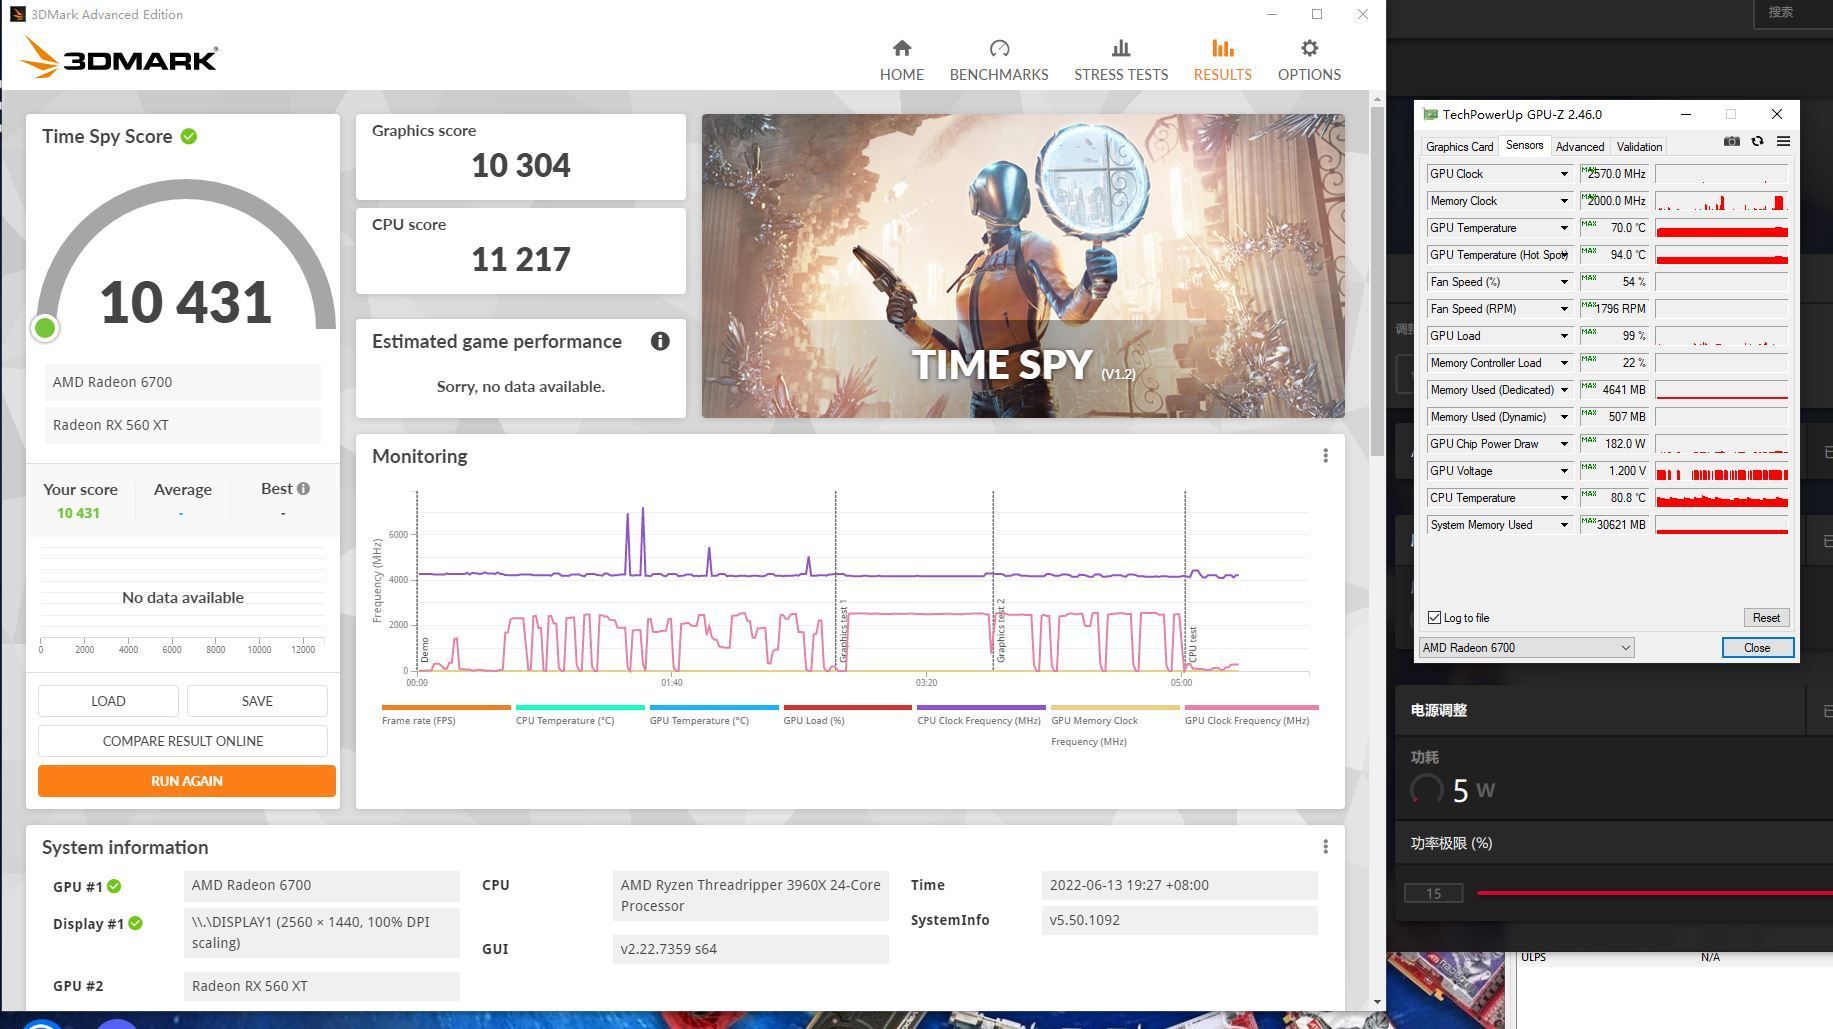
Task: Click Graphics score value 10 304
Action: tap(521, 165)
